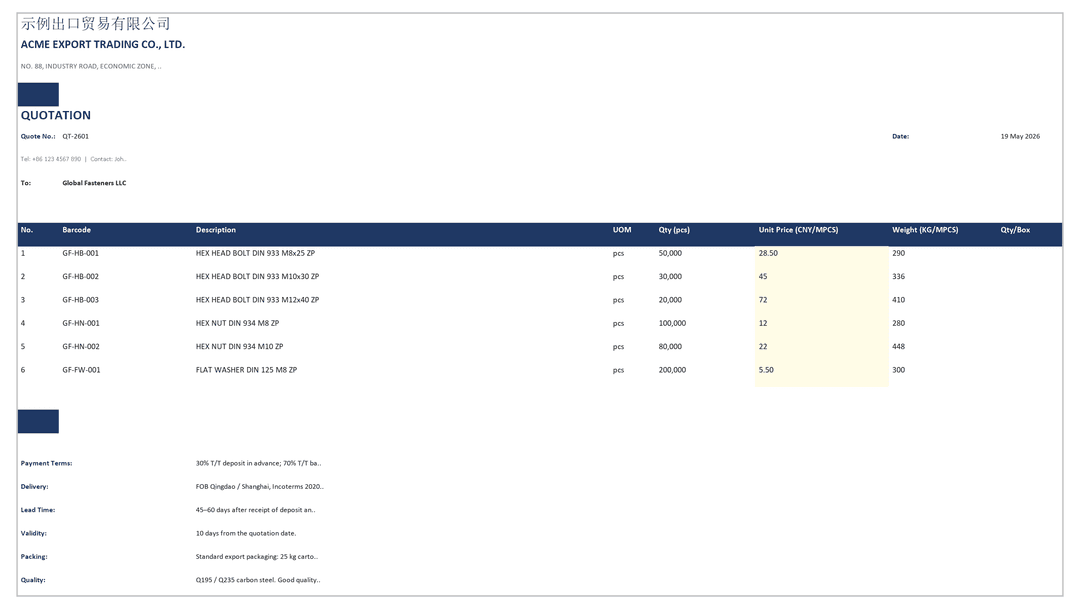Click the address line NO. 88, INDUSTRY ROAD
This screenshot has width=1080, height=609.
click(x=91, y=66)
